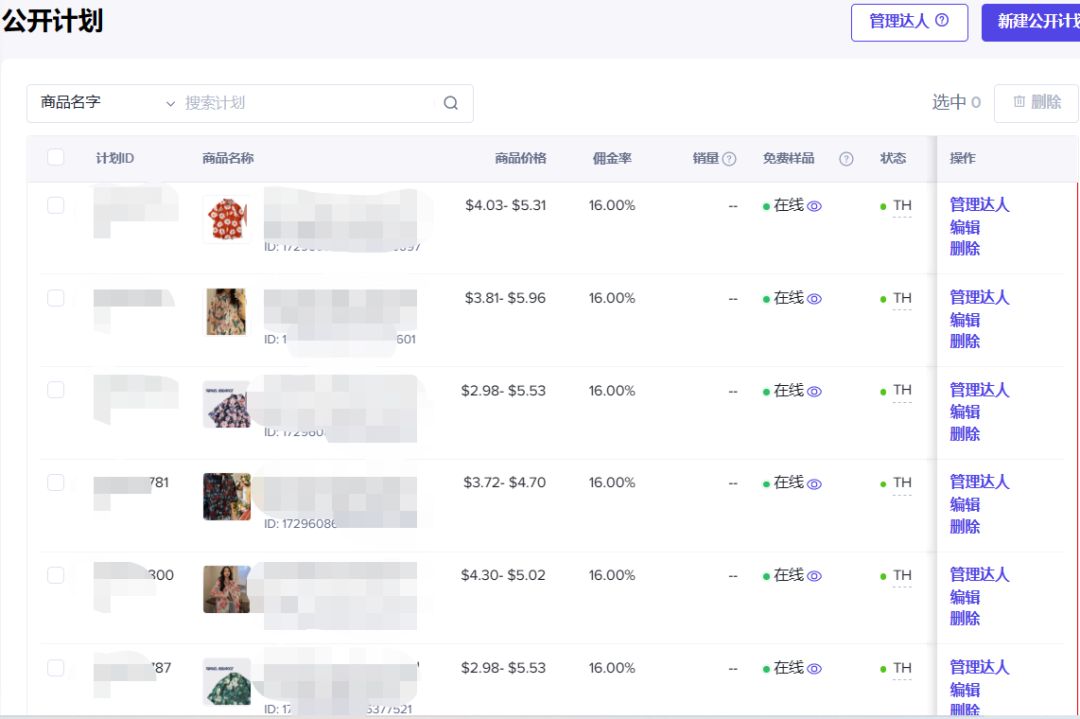1080x719 pixels.
Task: Click the eye icon beside 在线 in last row
Action: pos(813,668)
